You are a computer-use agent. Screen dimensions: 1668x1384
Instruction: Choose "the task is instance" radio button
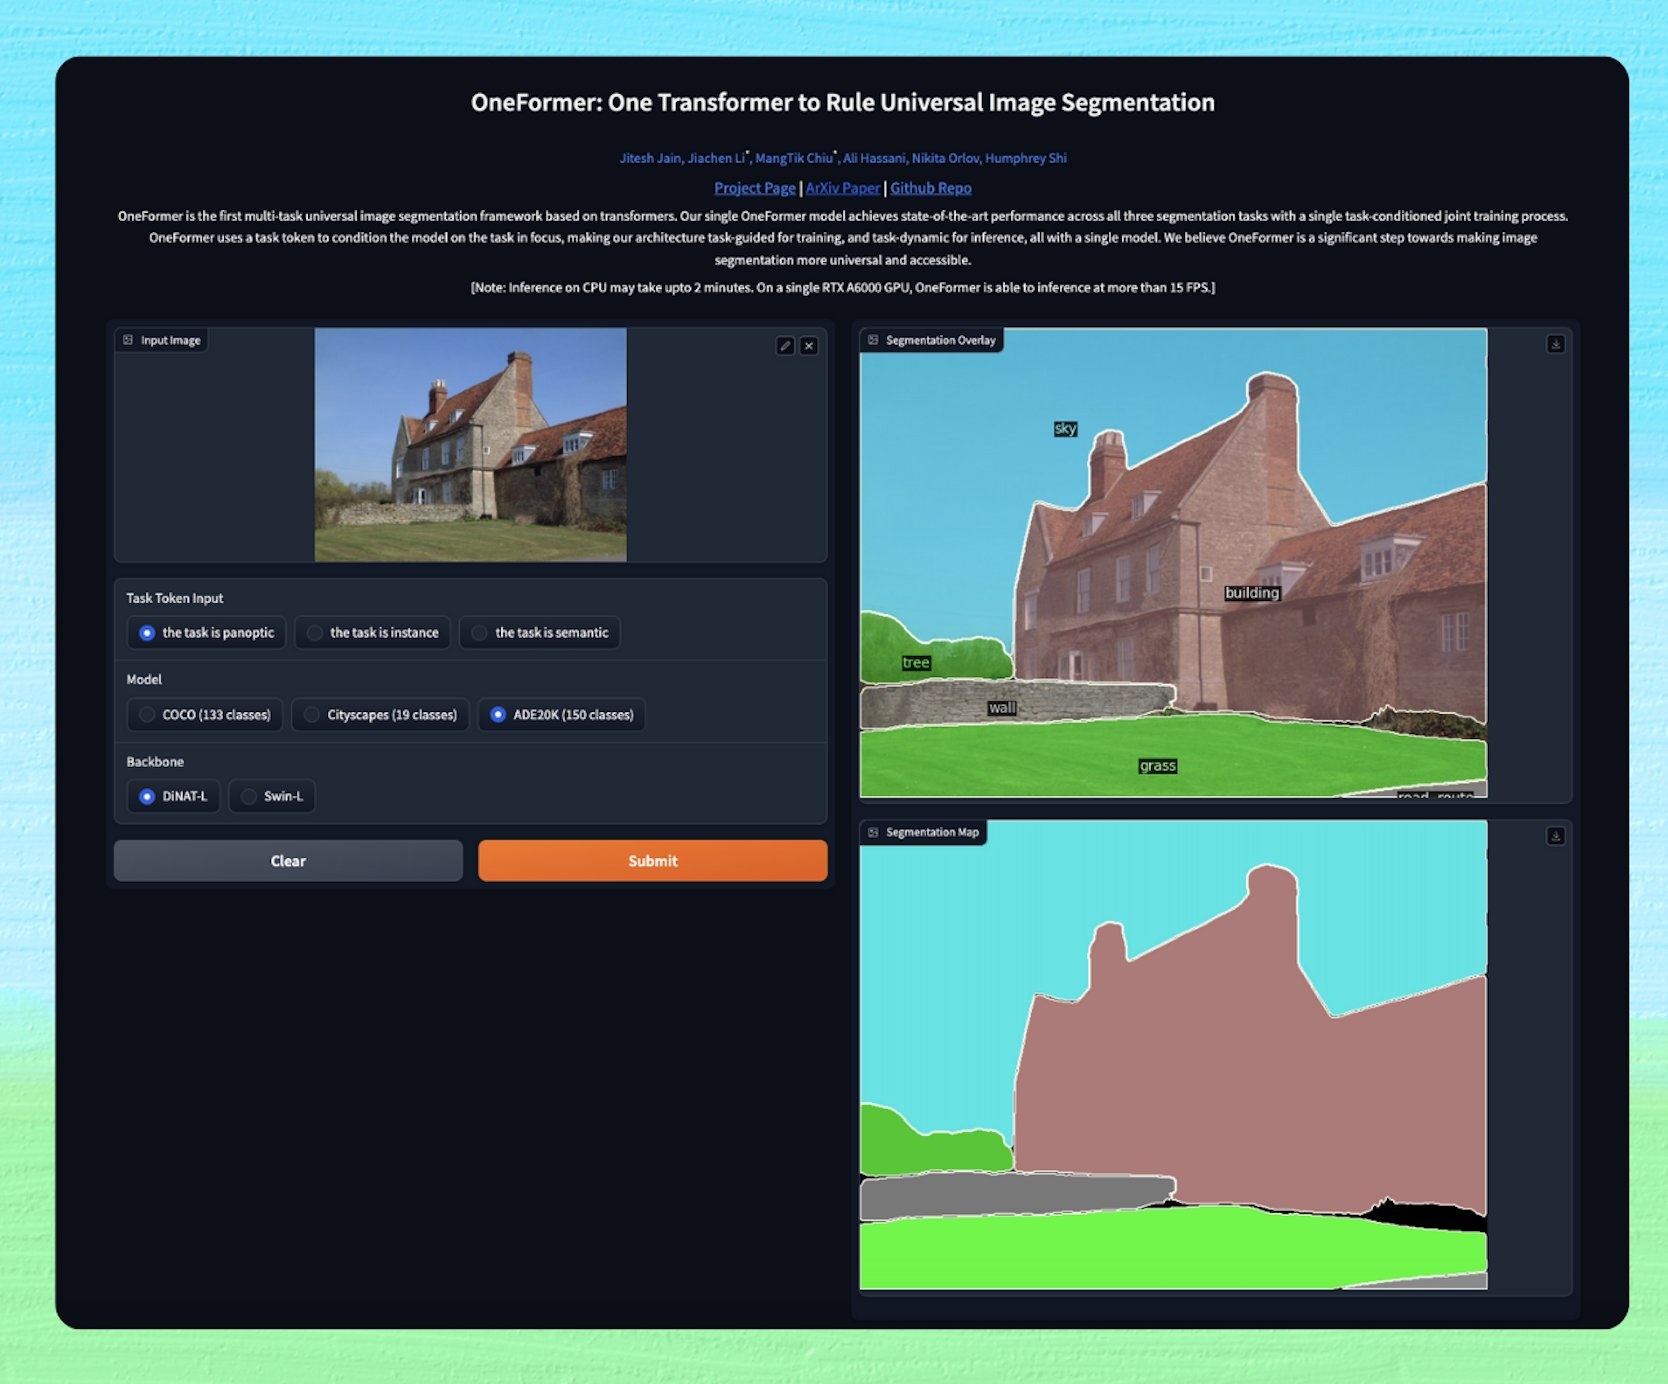[315, 633]
